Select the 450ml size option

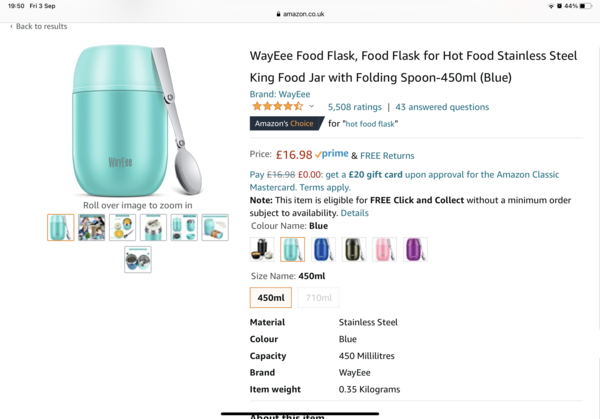tap(271, 297)
